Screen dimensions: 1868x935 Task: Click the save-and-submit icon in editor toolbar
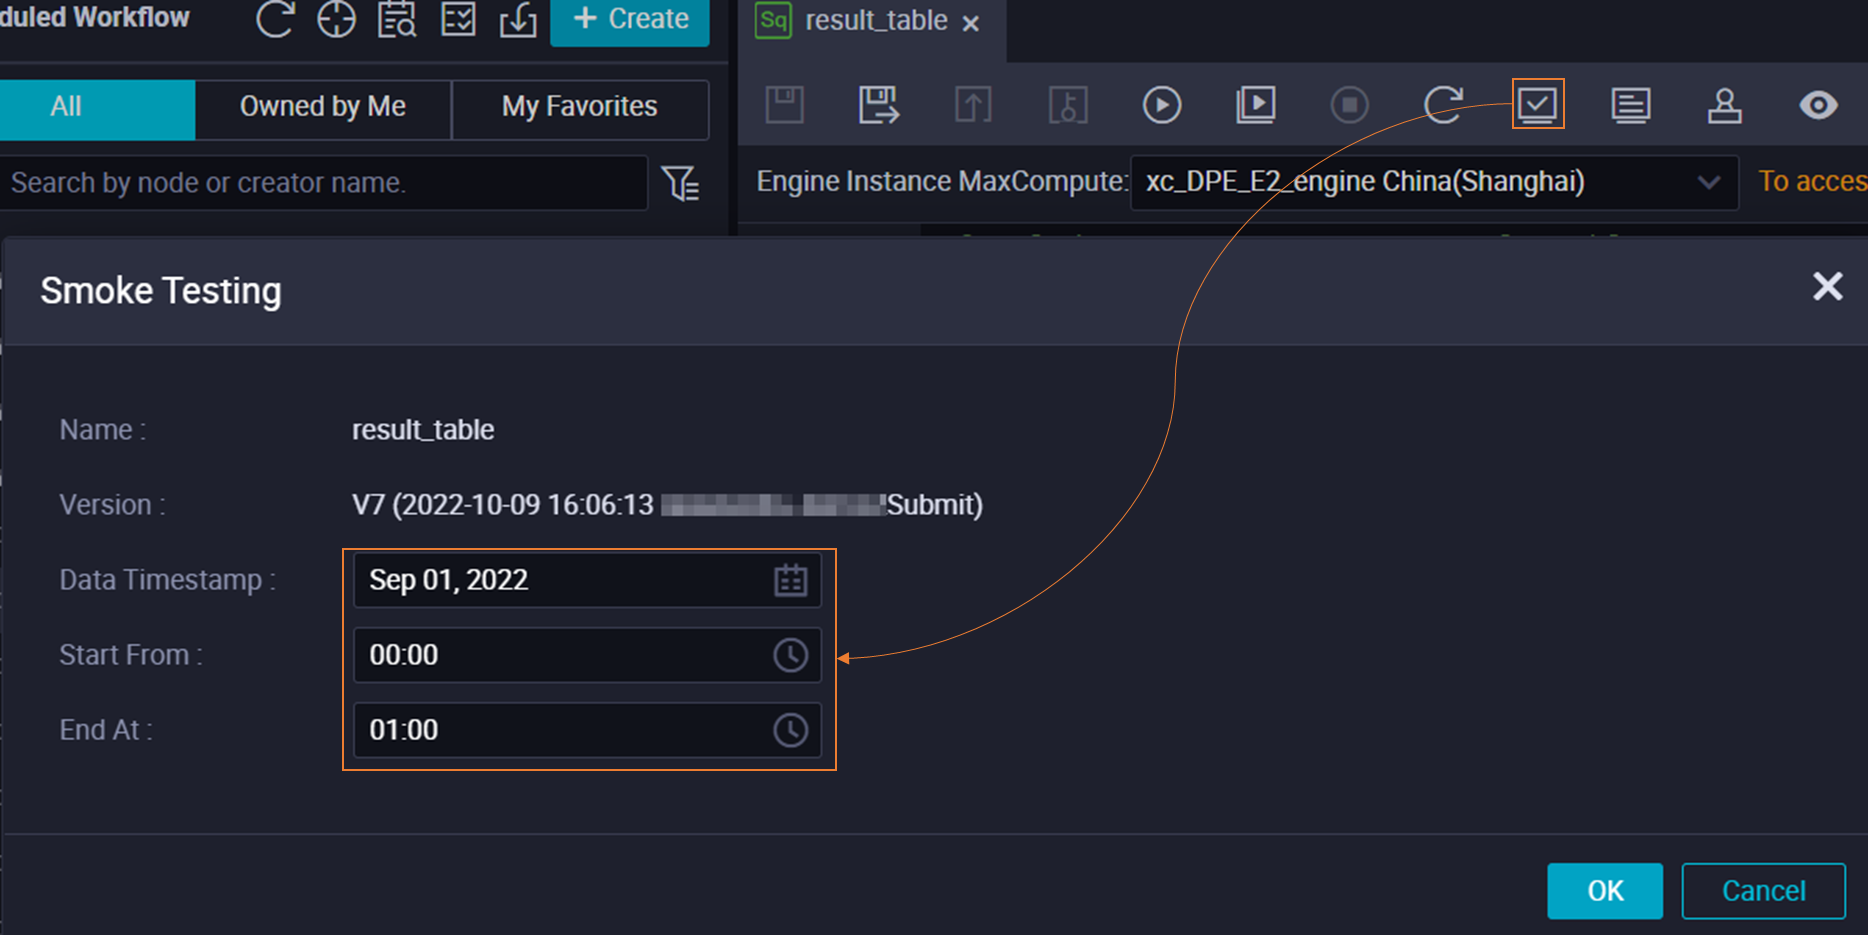[879, 105]
